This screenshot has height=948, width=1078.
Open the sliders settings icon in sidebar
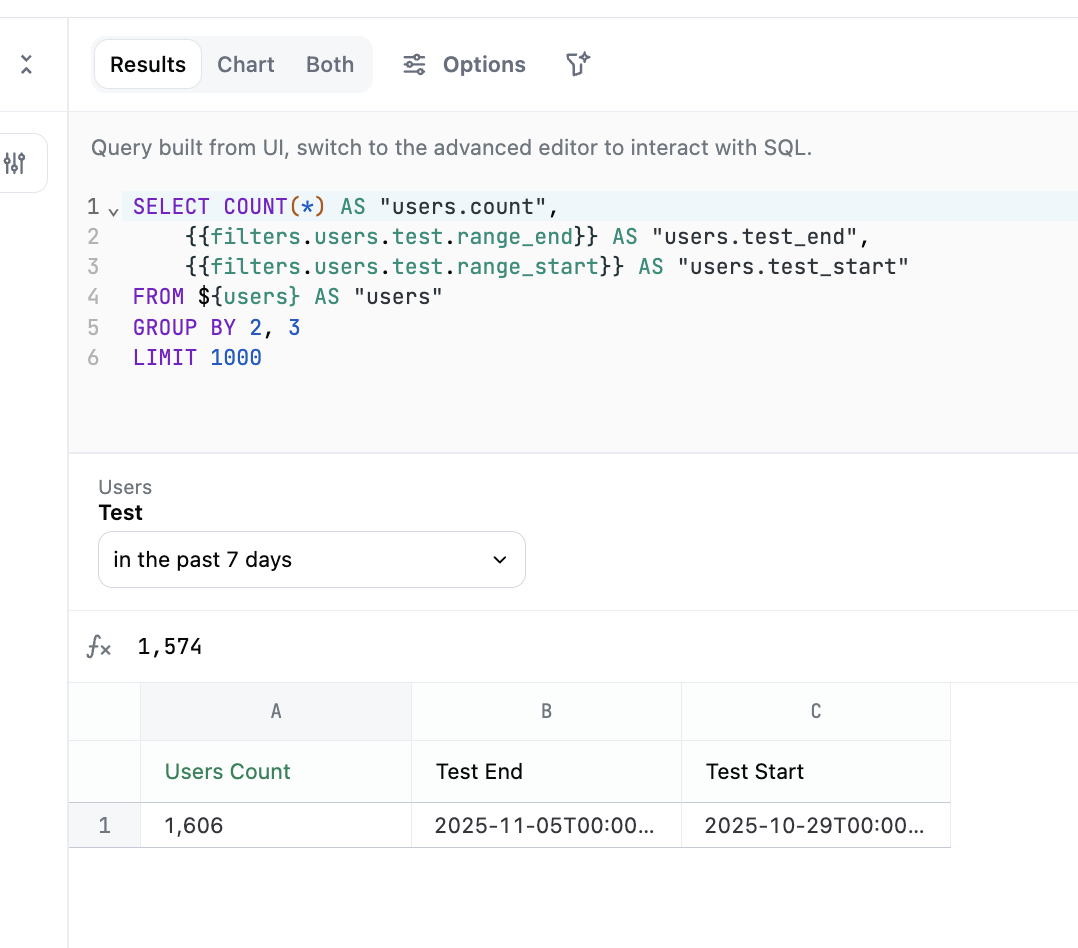pyautogui.click(x=15, y=163)
